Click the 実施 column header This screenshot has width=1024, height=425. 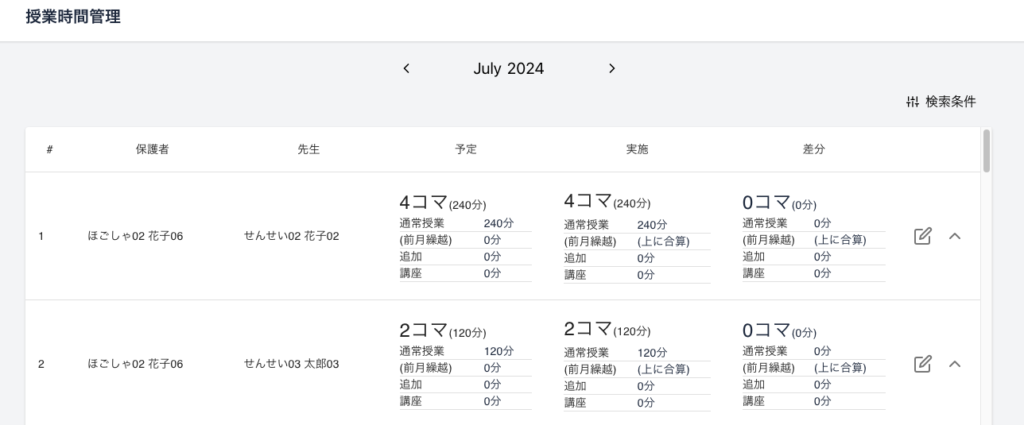point(637,149)
